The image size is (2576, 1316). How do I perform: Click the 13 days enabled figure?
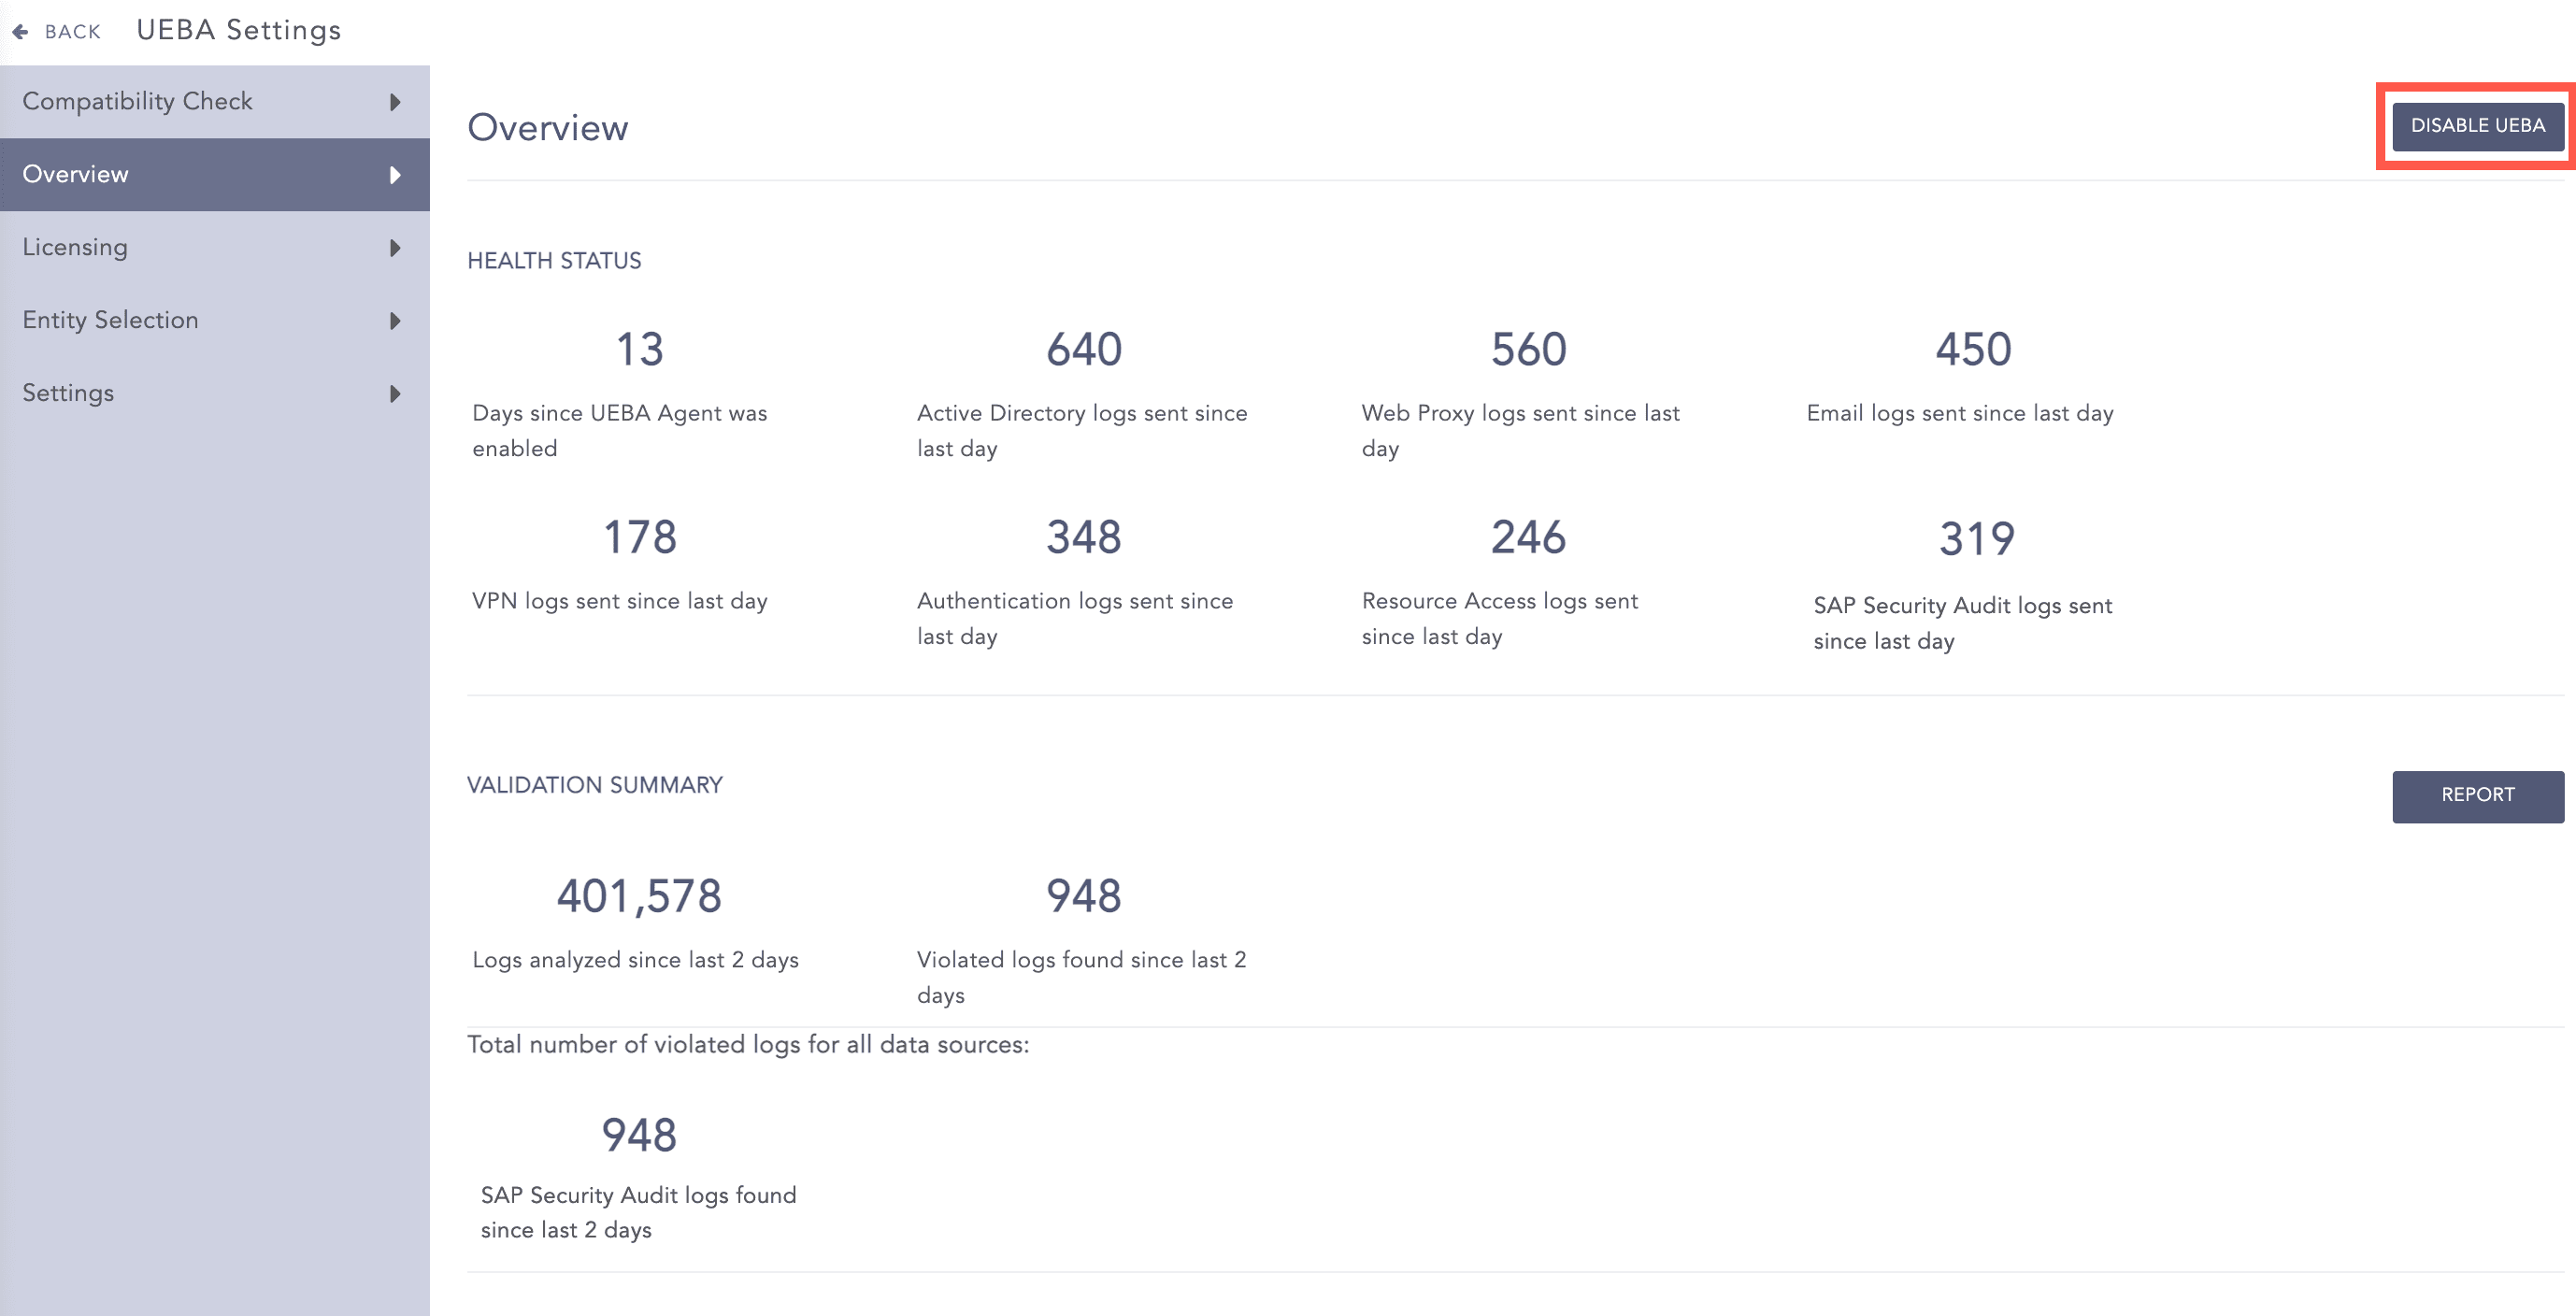click(x=639, y=350)
